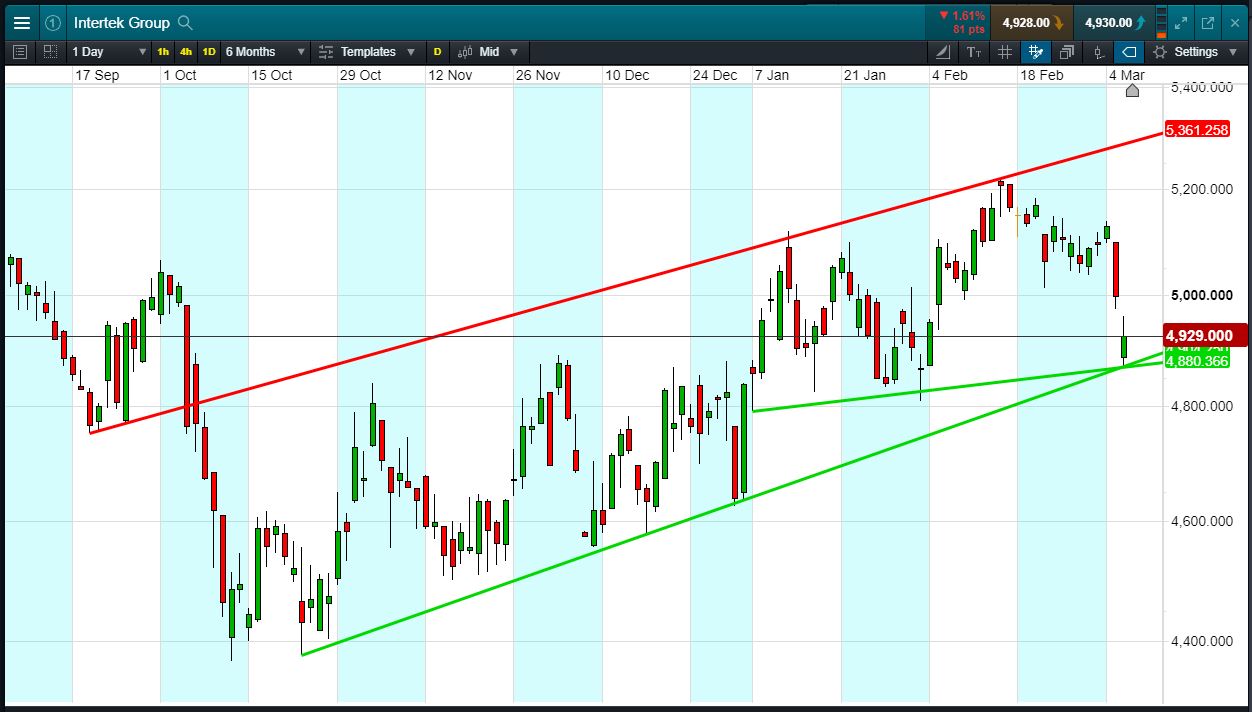
Task: Click the 7 Jan date label
Action: coord(771,75)
